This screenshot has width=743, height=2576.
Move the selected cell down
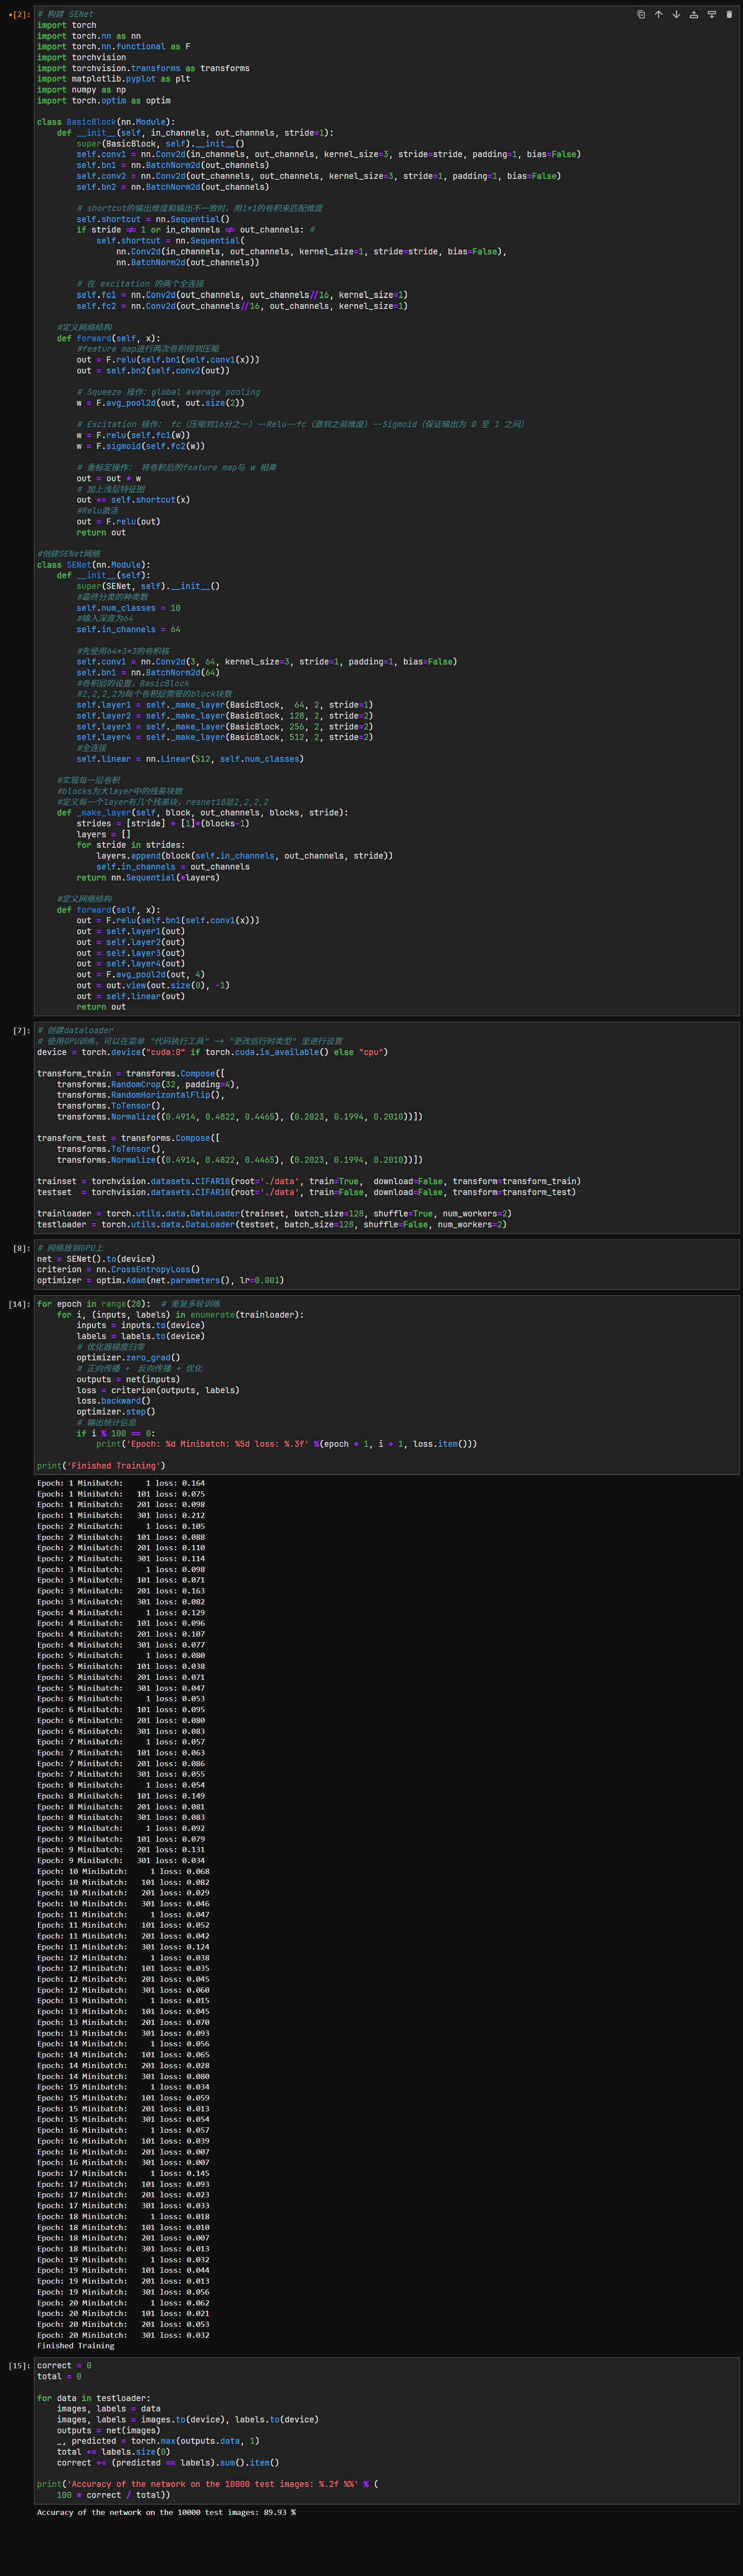pos(676,15)
